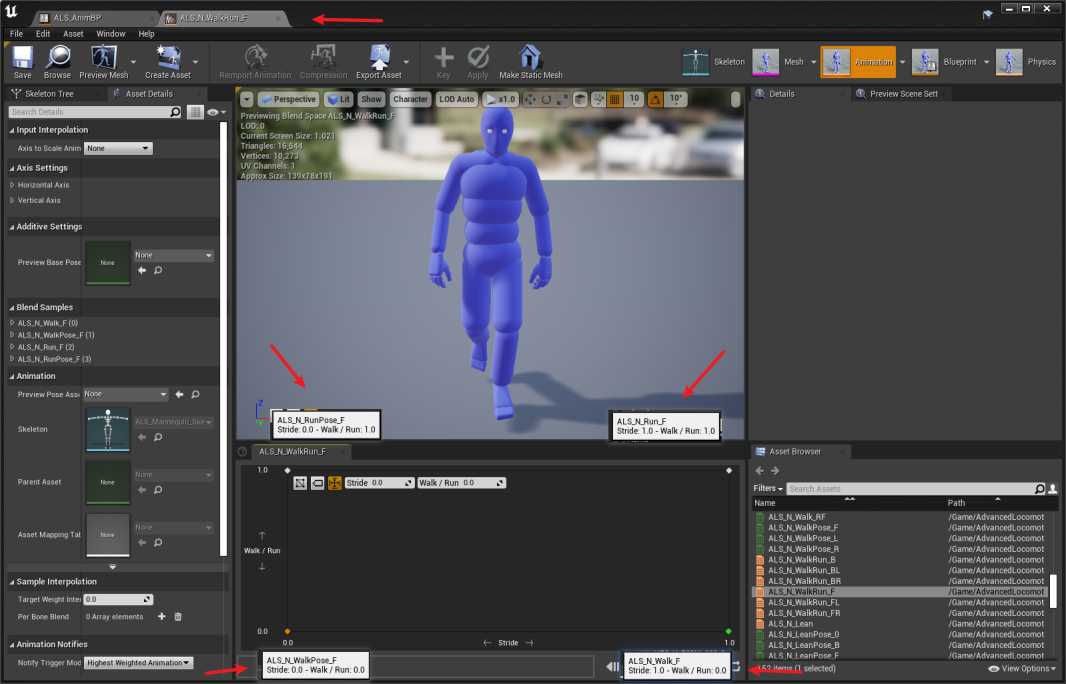Switch to Blueprint editor mode
Viewport: 1066px width, 684px height.
coord(944,62)
